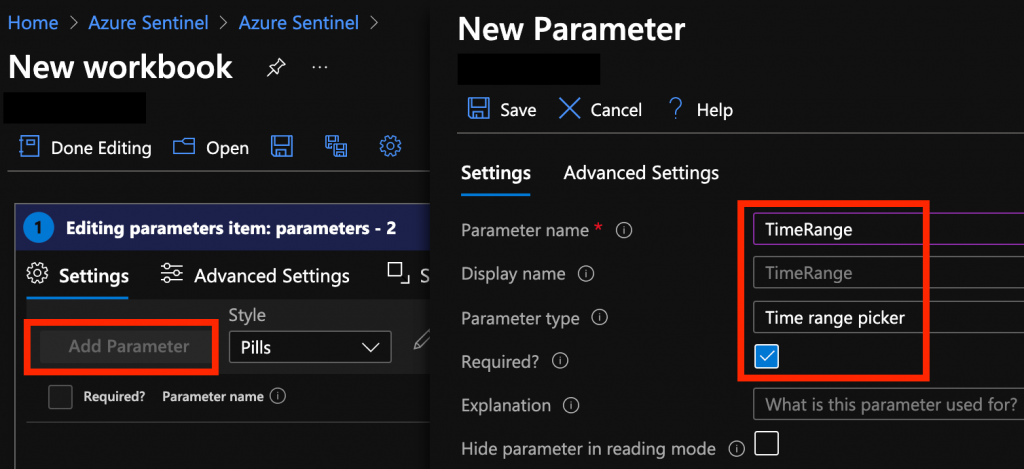Click the first Azure Sentinel breadcrumb

click(148, 23)
